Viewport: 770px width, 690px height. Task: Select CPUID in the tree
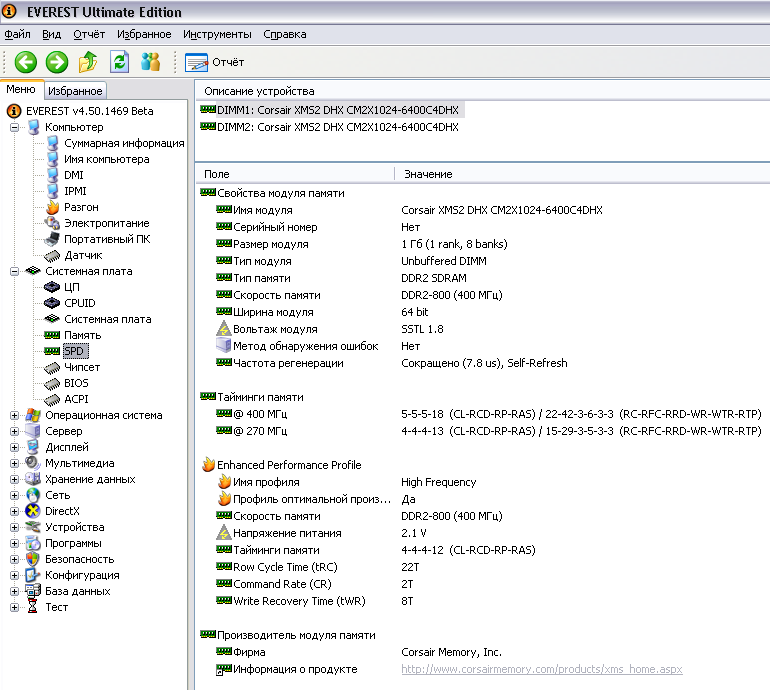[80, 303]
